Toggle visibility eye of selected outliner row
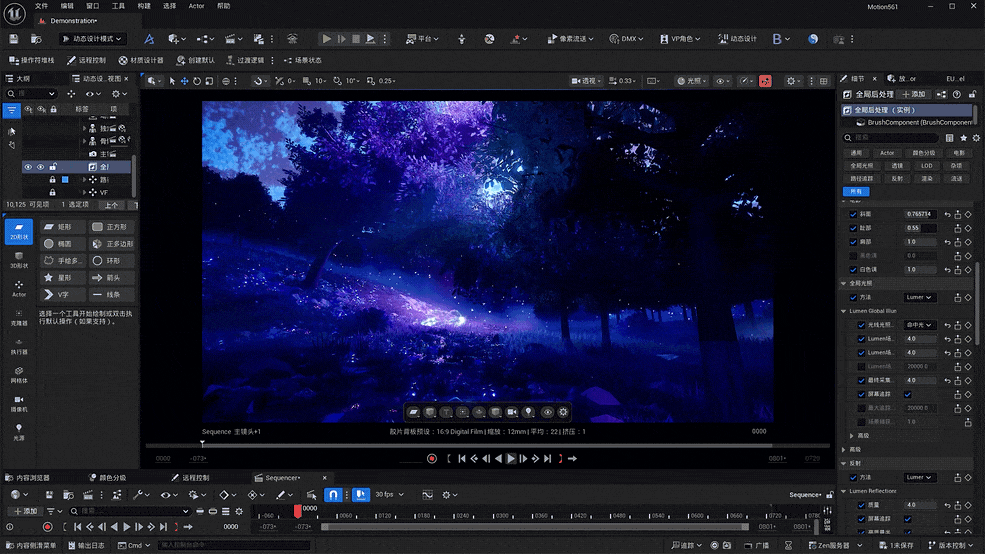The height and width of the screenshot is (554, 985). [28, 167]
